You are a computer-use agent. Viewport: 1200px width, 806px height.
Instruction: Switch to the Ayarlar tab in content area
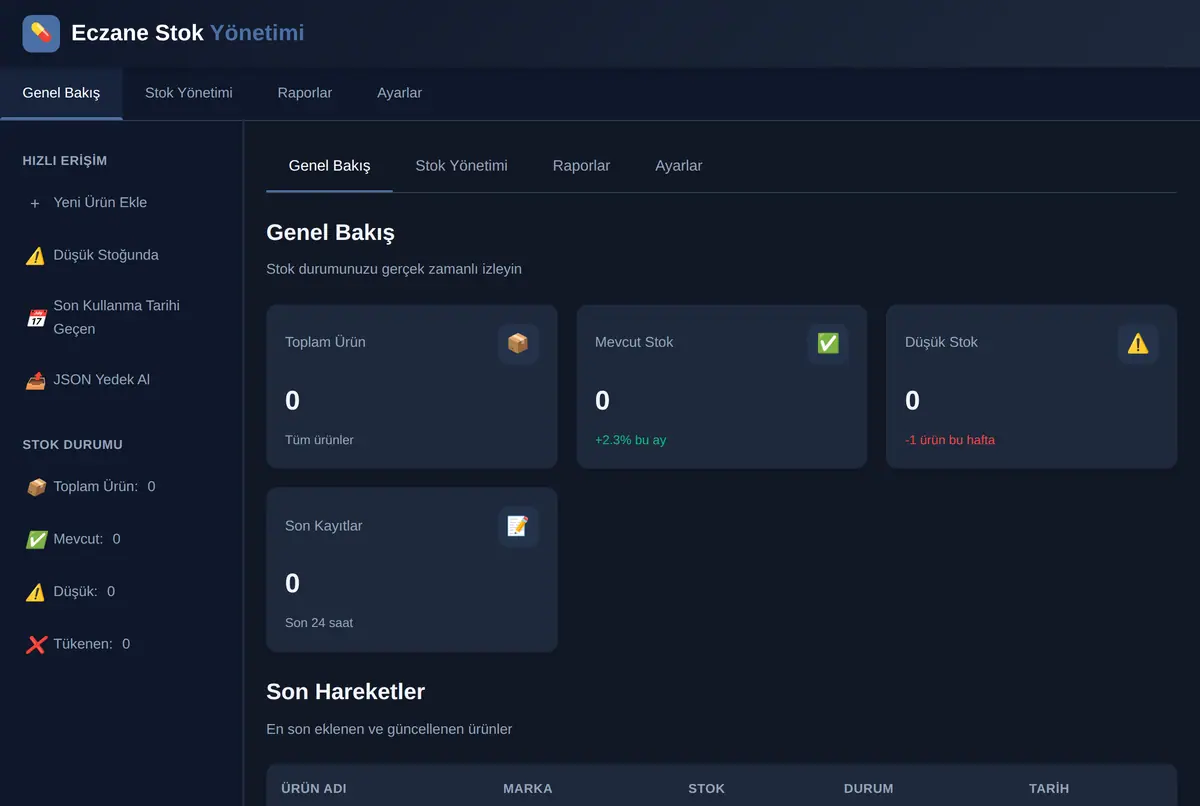click(x=679, y=166)
